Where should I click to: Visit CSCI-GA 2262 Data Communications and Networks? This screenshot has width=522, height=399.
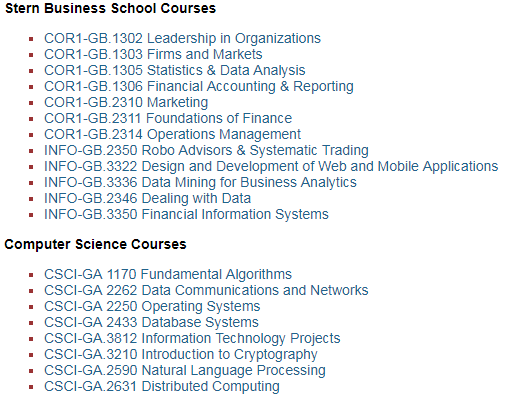pyautogui.click(x=206, y=290)
